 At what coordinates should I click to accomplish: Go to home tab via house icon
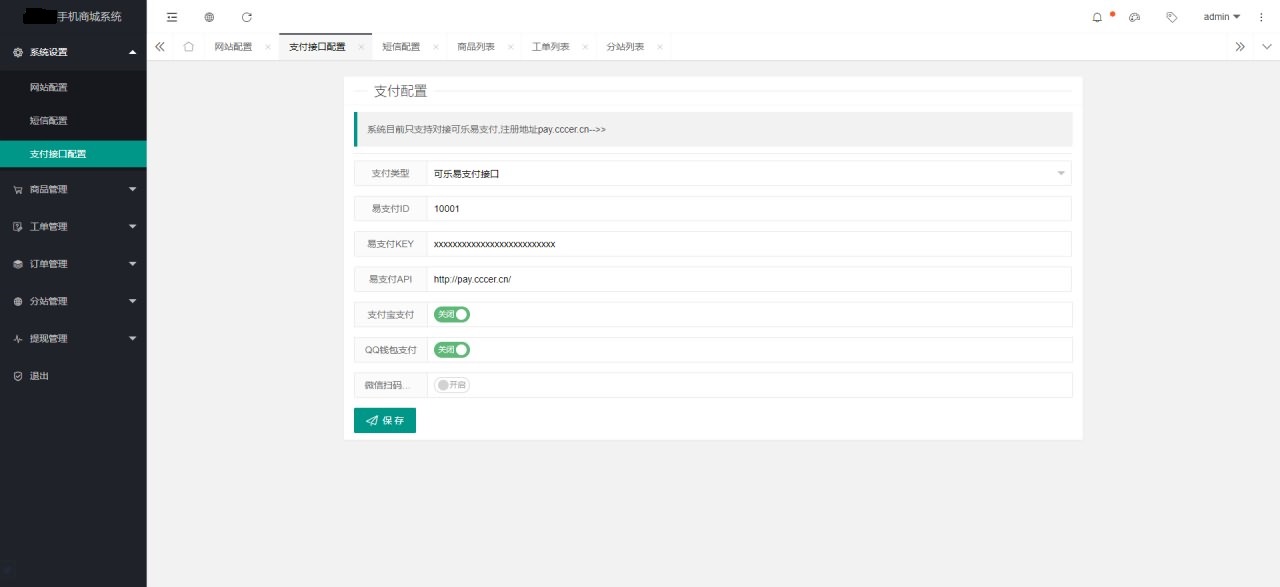[189, 47]
